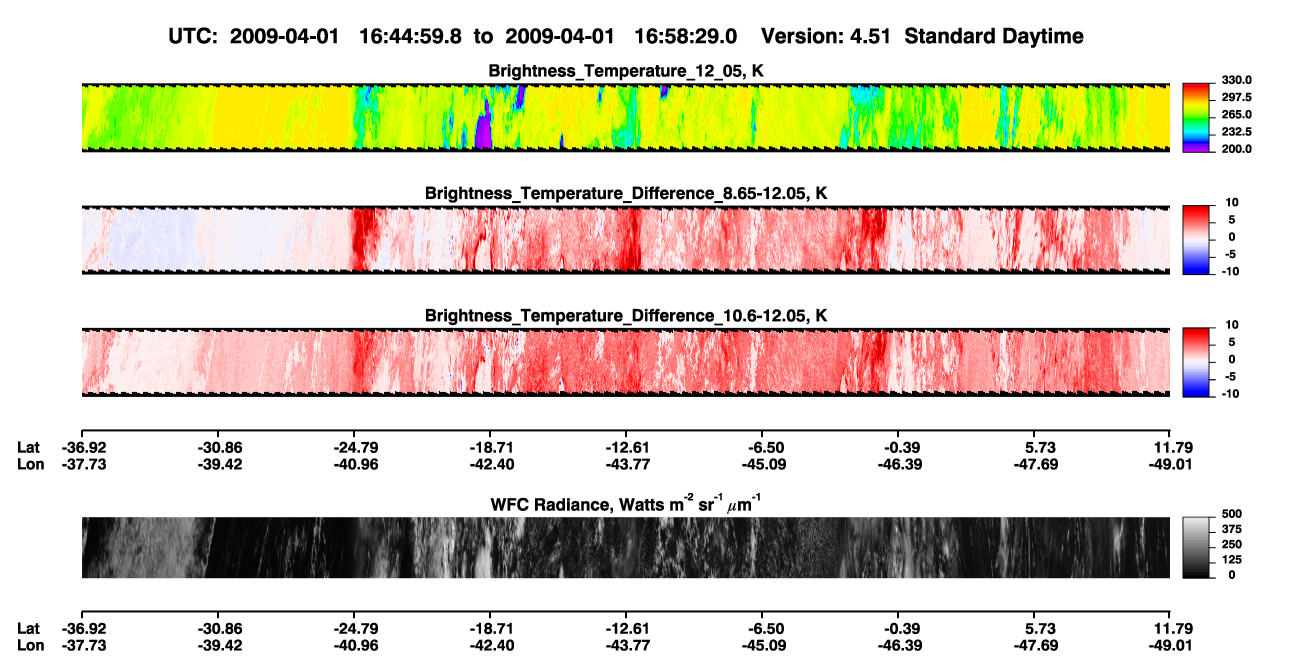Click the Brightness_Temperature_Difference_8.65-12.05 title
The height and width of the screenshot is (667, 1300).
click(x=626, y=193)
